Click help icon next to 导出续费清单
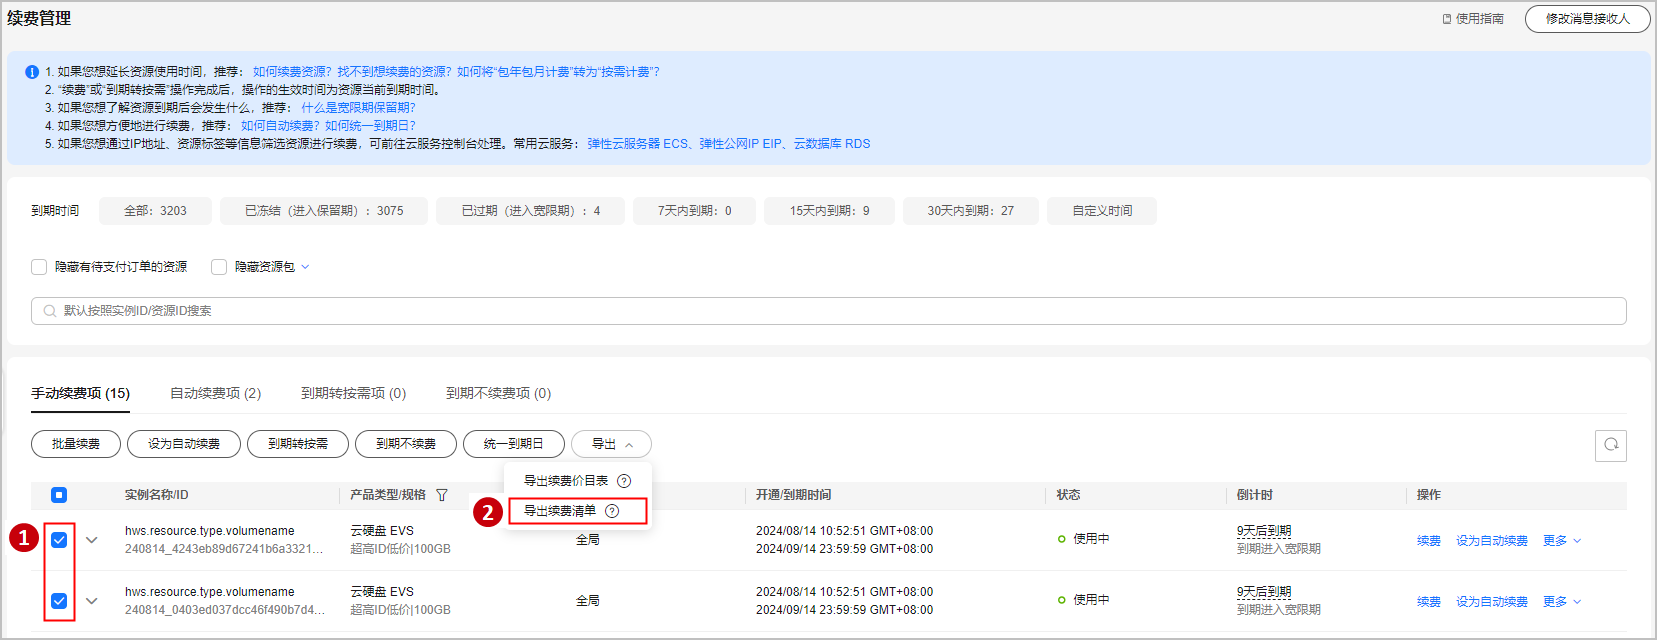This screenshot has width=1657, height=640. [x=612, y=511]
